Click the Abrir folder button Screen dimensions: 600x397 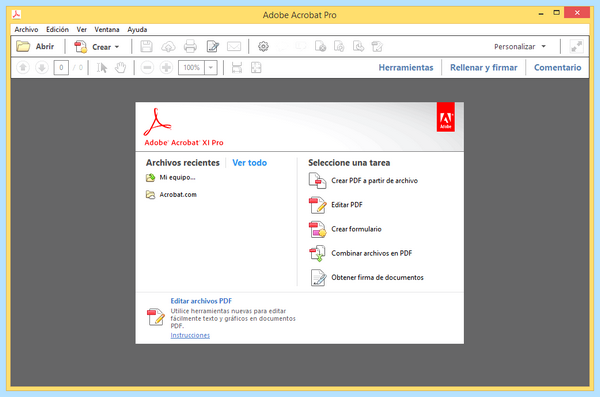(x=35, y=47)
